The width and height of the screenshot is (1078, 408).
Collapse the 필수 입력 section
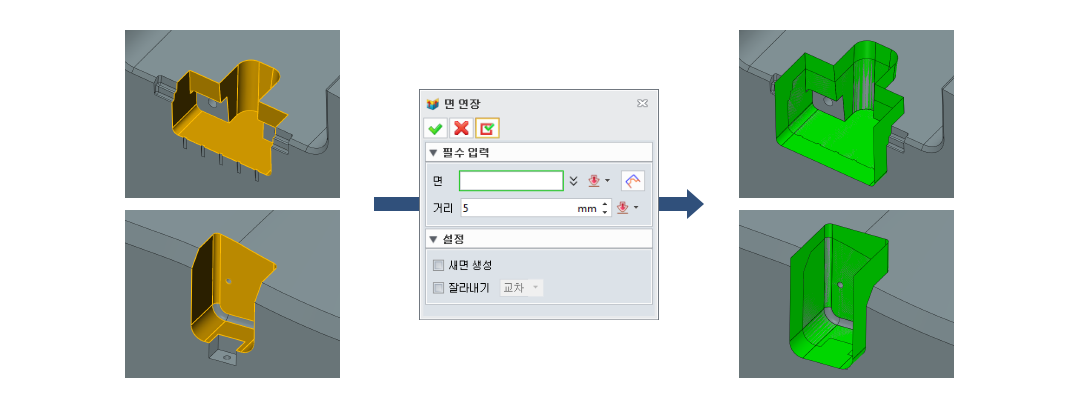[x=433, y=152]
